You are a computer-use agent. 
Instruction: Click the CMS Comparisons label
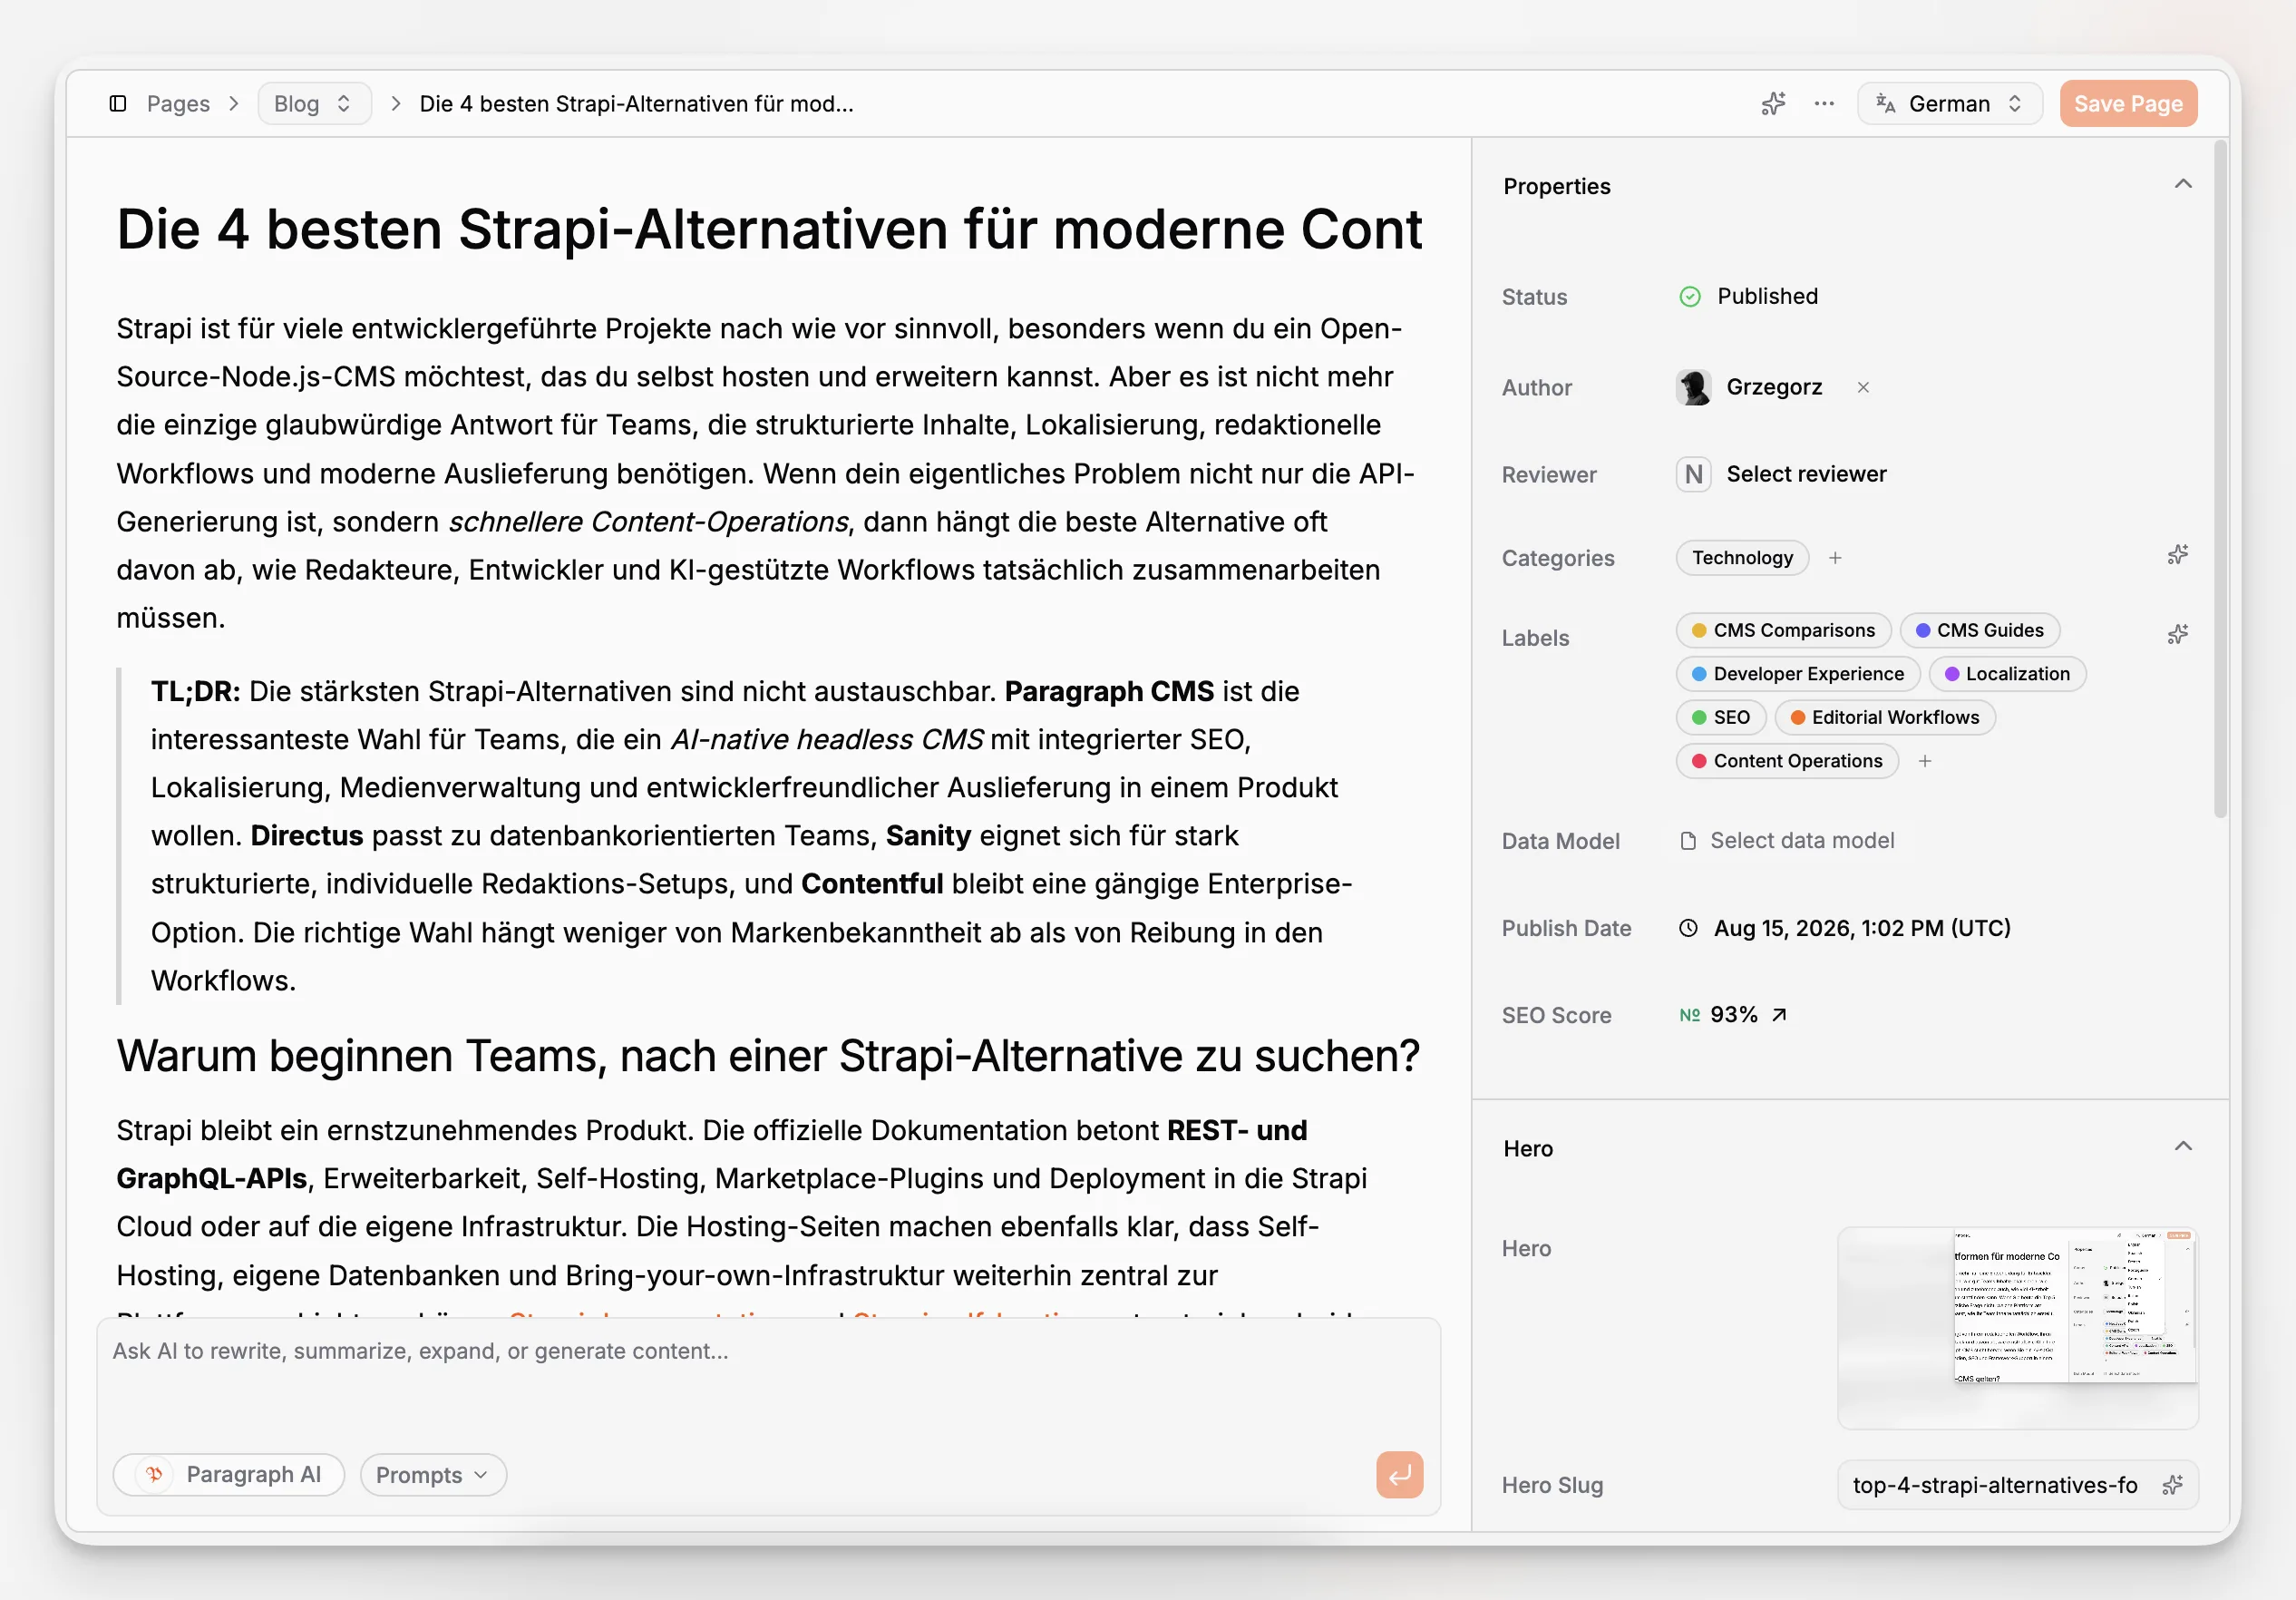coord(1783,631)
